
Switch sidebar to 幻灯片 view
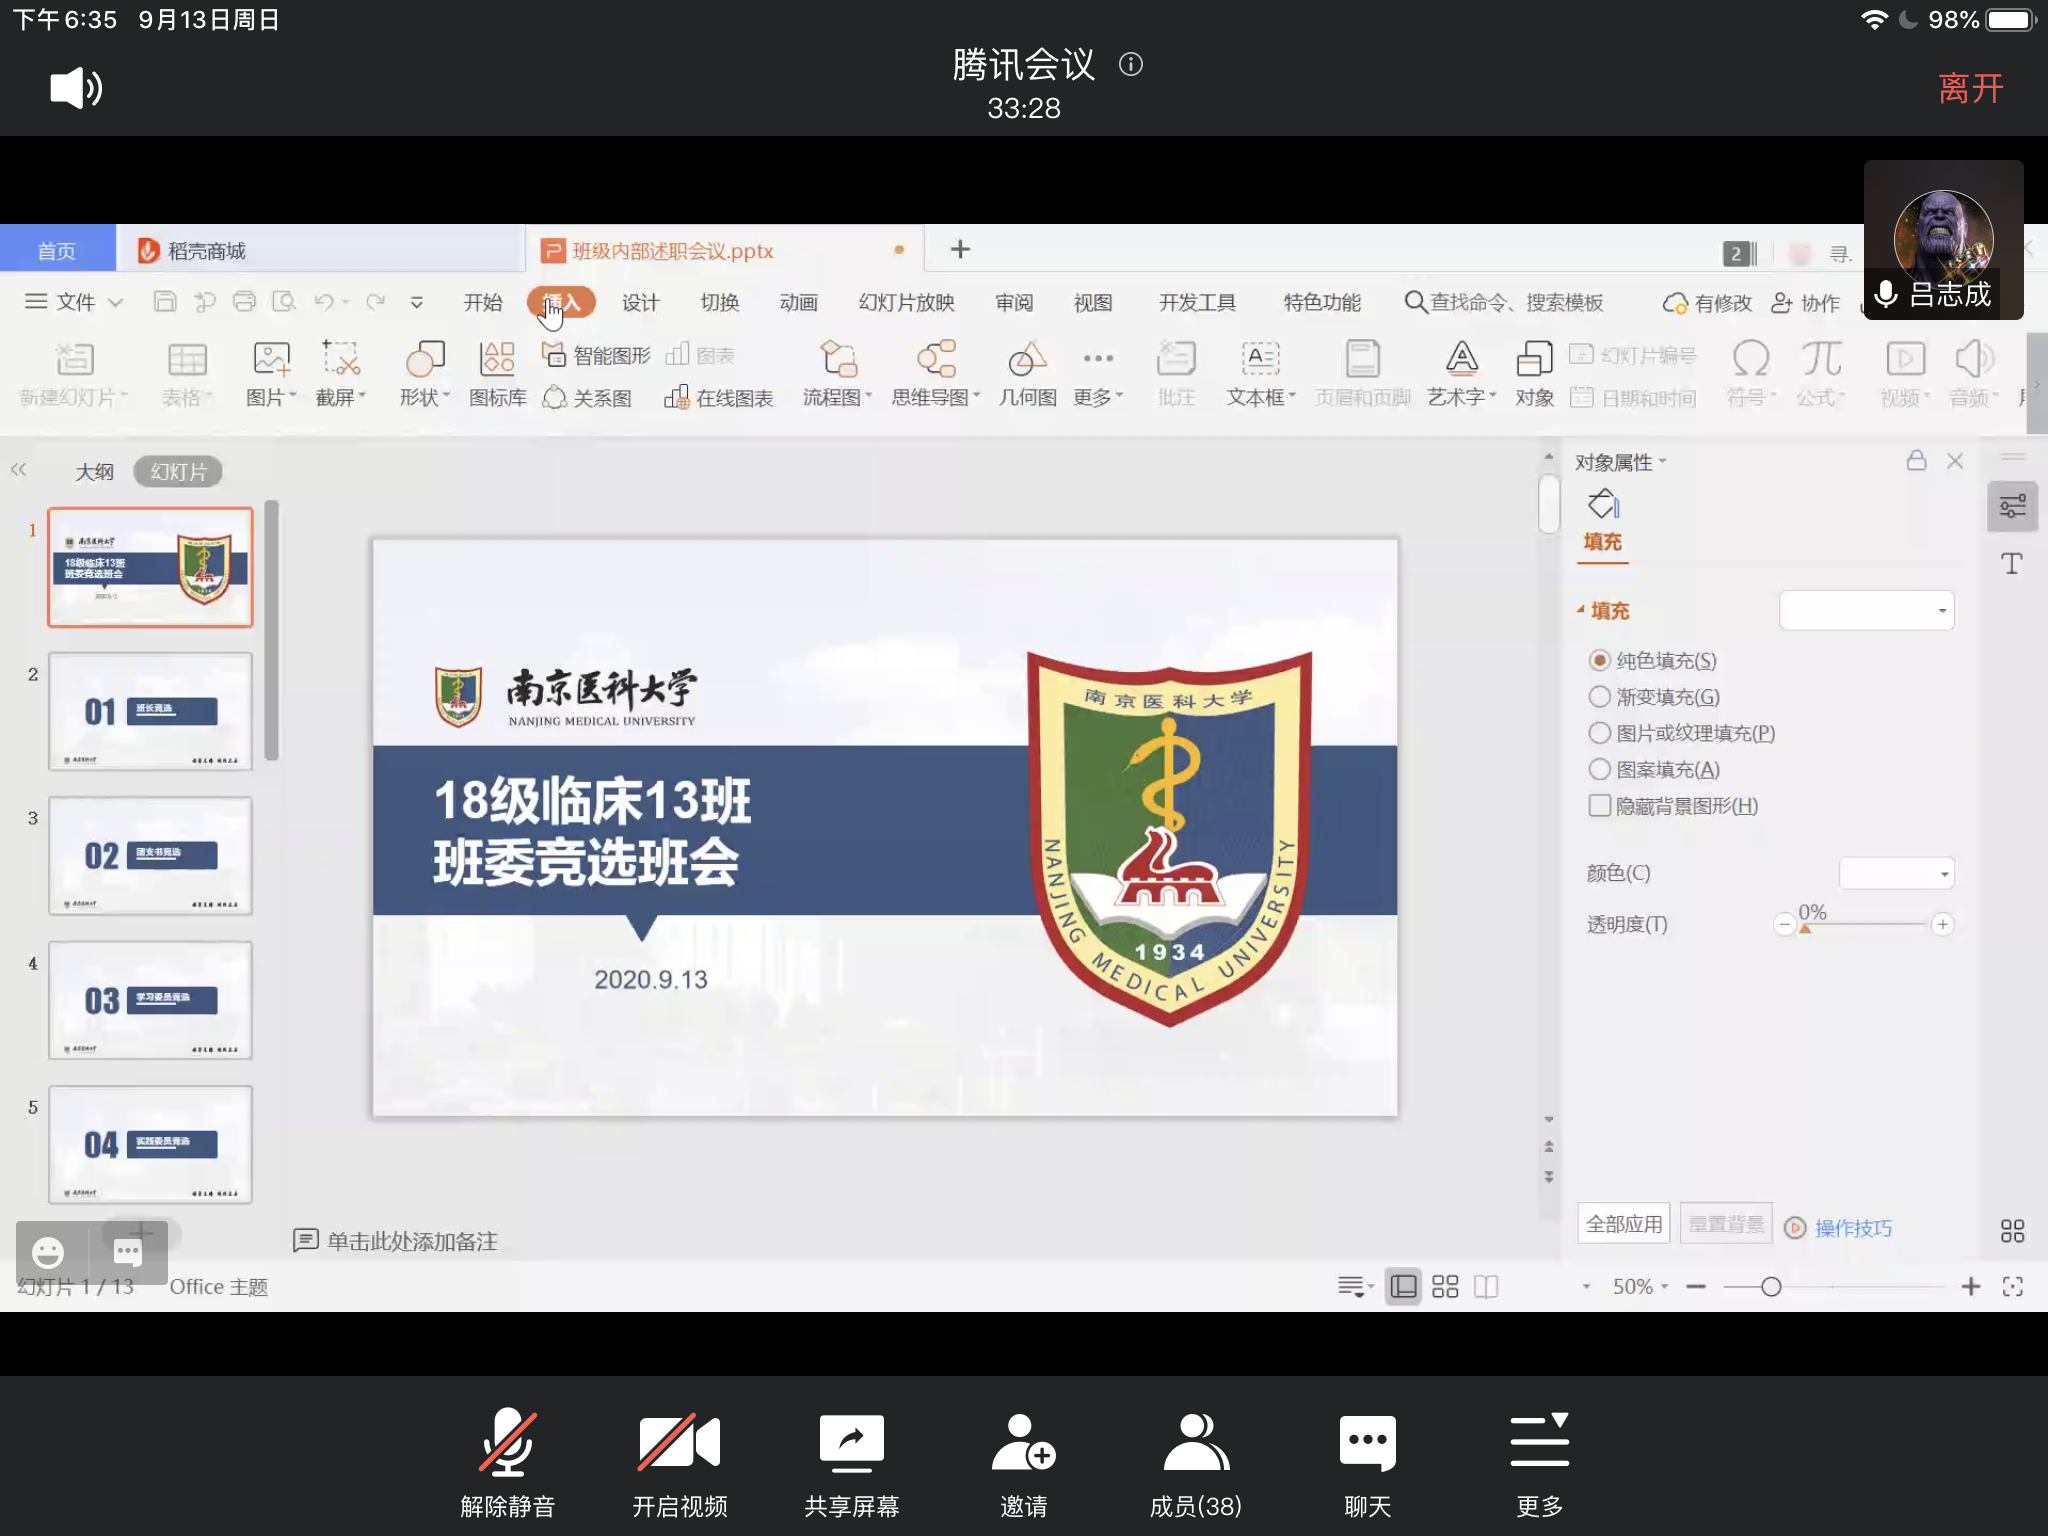[178, 471]
